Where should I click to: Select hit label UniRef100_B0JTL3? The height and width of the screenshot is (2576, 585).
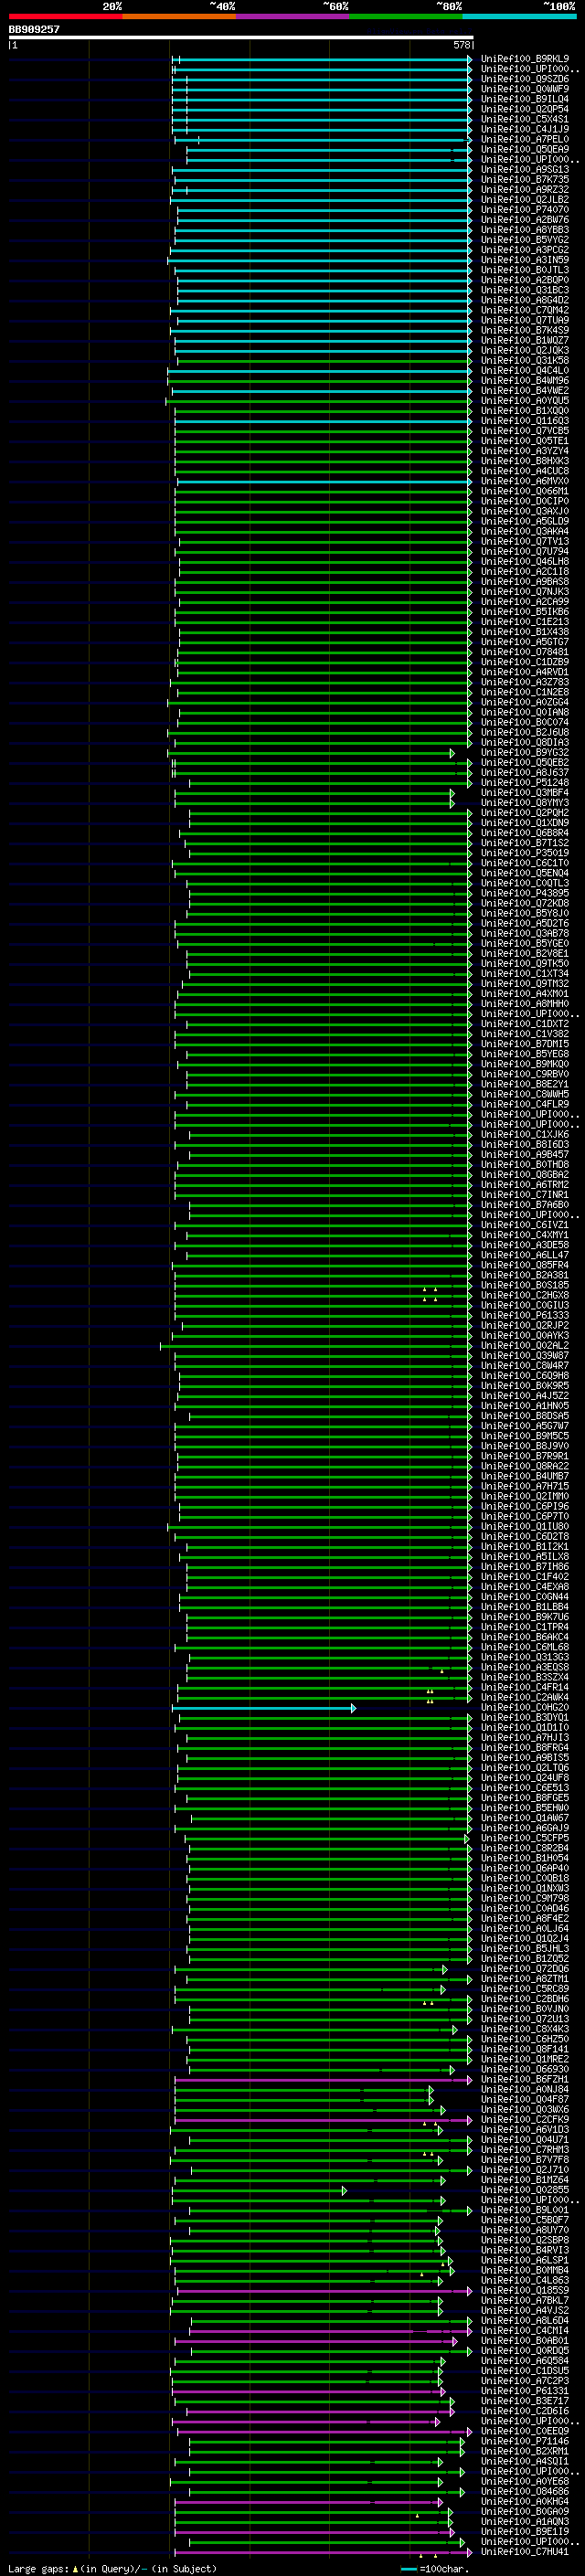pos(525,270)
